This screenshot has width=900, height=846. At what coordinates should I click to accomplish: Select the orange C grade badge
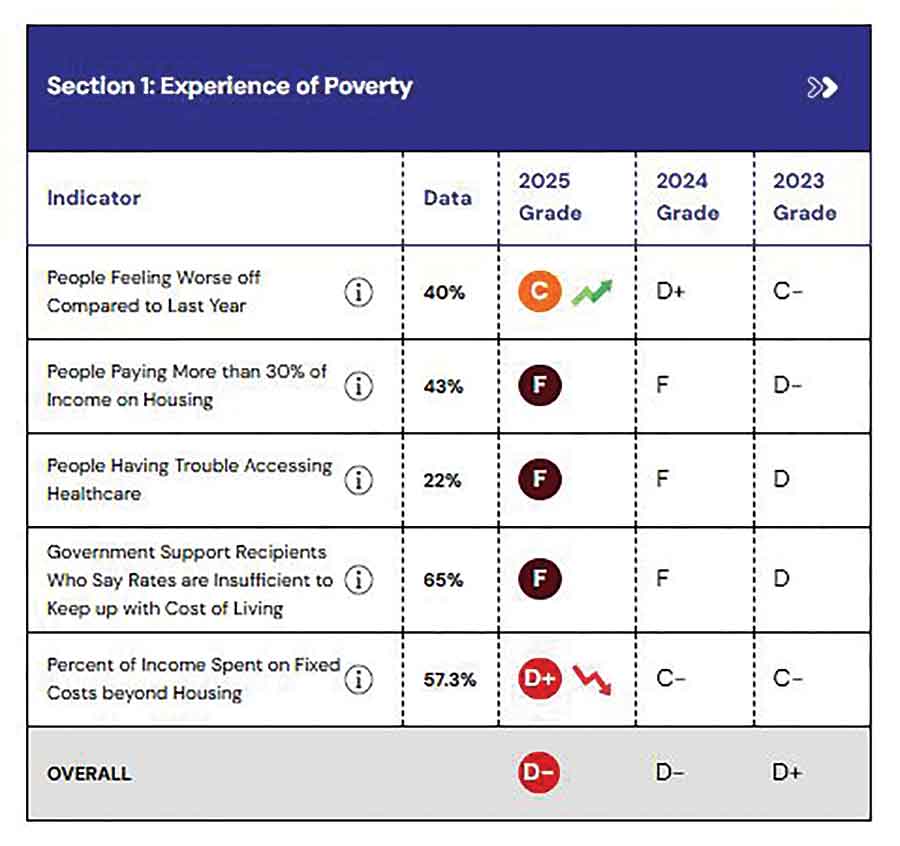(540, 292)
